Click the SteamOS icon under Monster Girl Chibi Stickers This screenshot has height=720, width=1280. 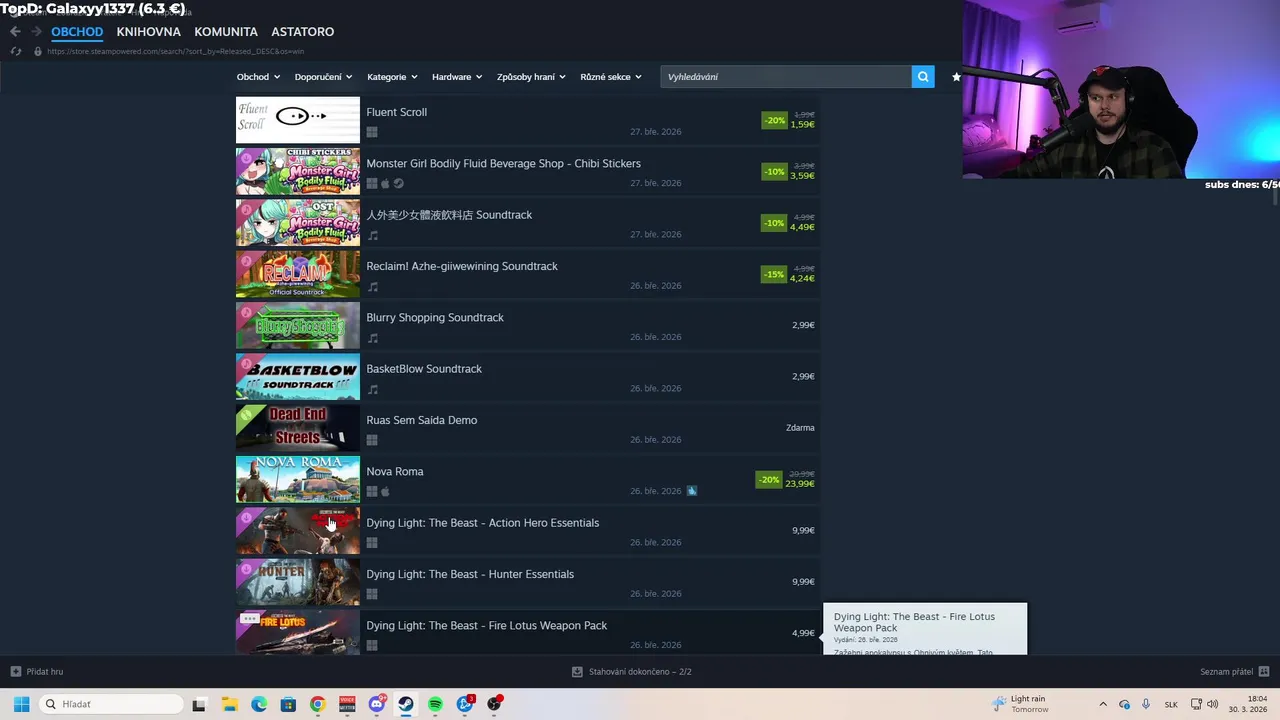point(398,183)
